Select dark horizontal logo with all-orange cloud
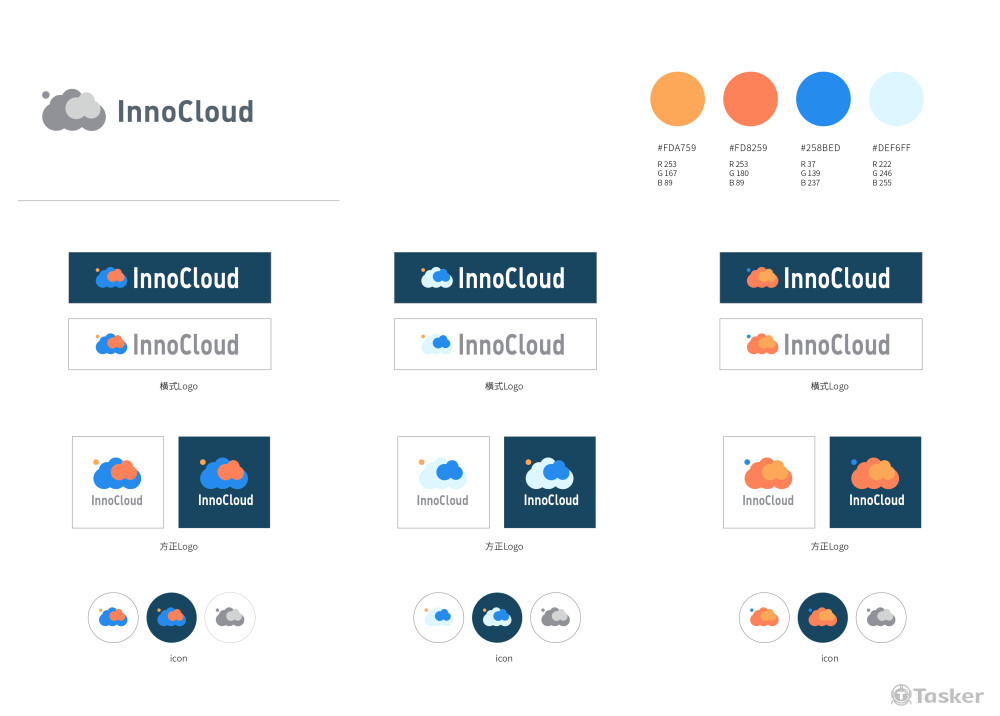 click(x=821, y=277)
